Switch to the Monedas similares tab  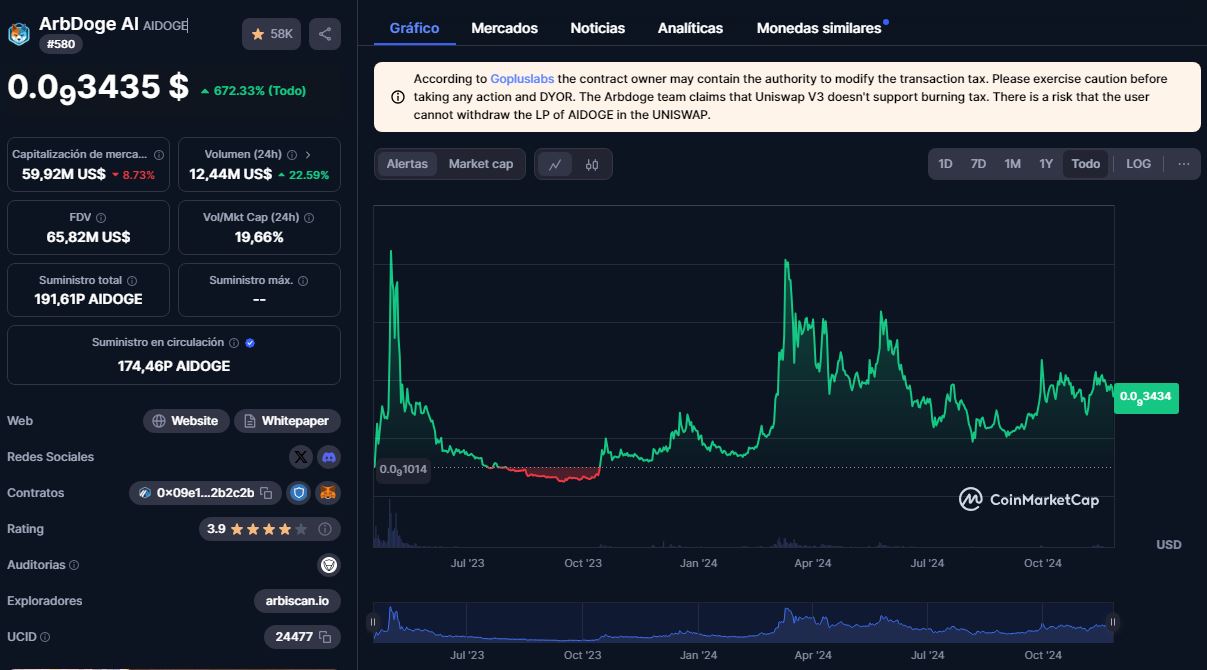pyautogui.click(x=819, y=28)
